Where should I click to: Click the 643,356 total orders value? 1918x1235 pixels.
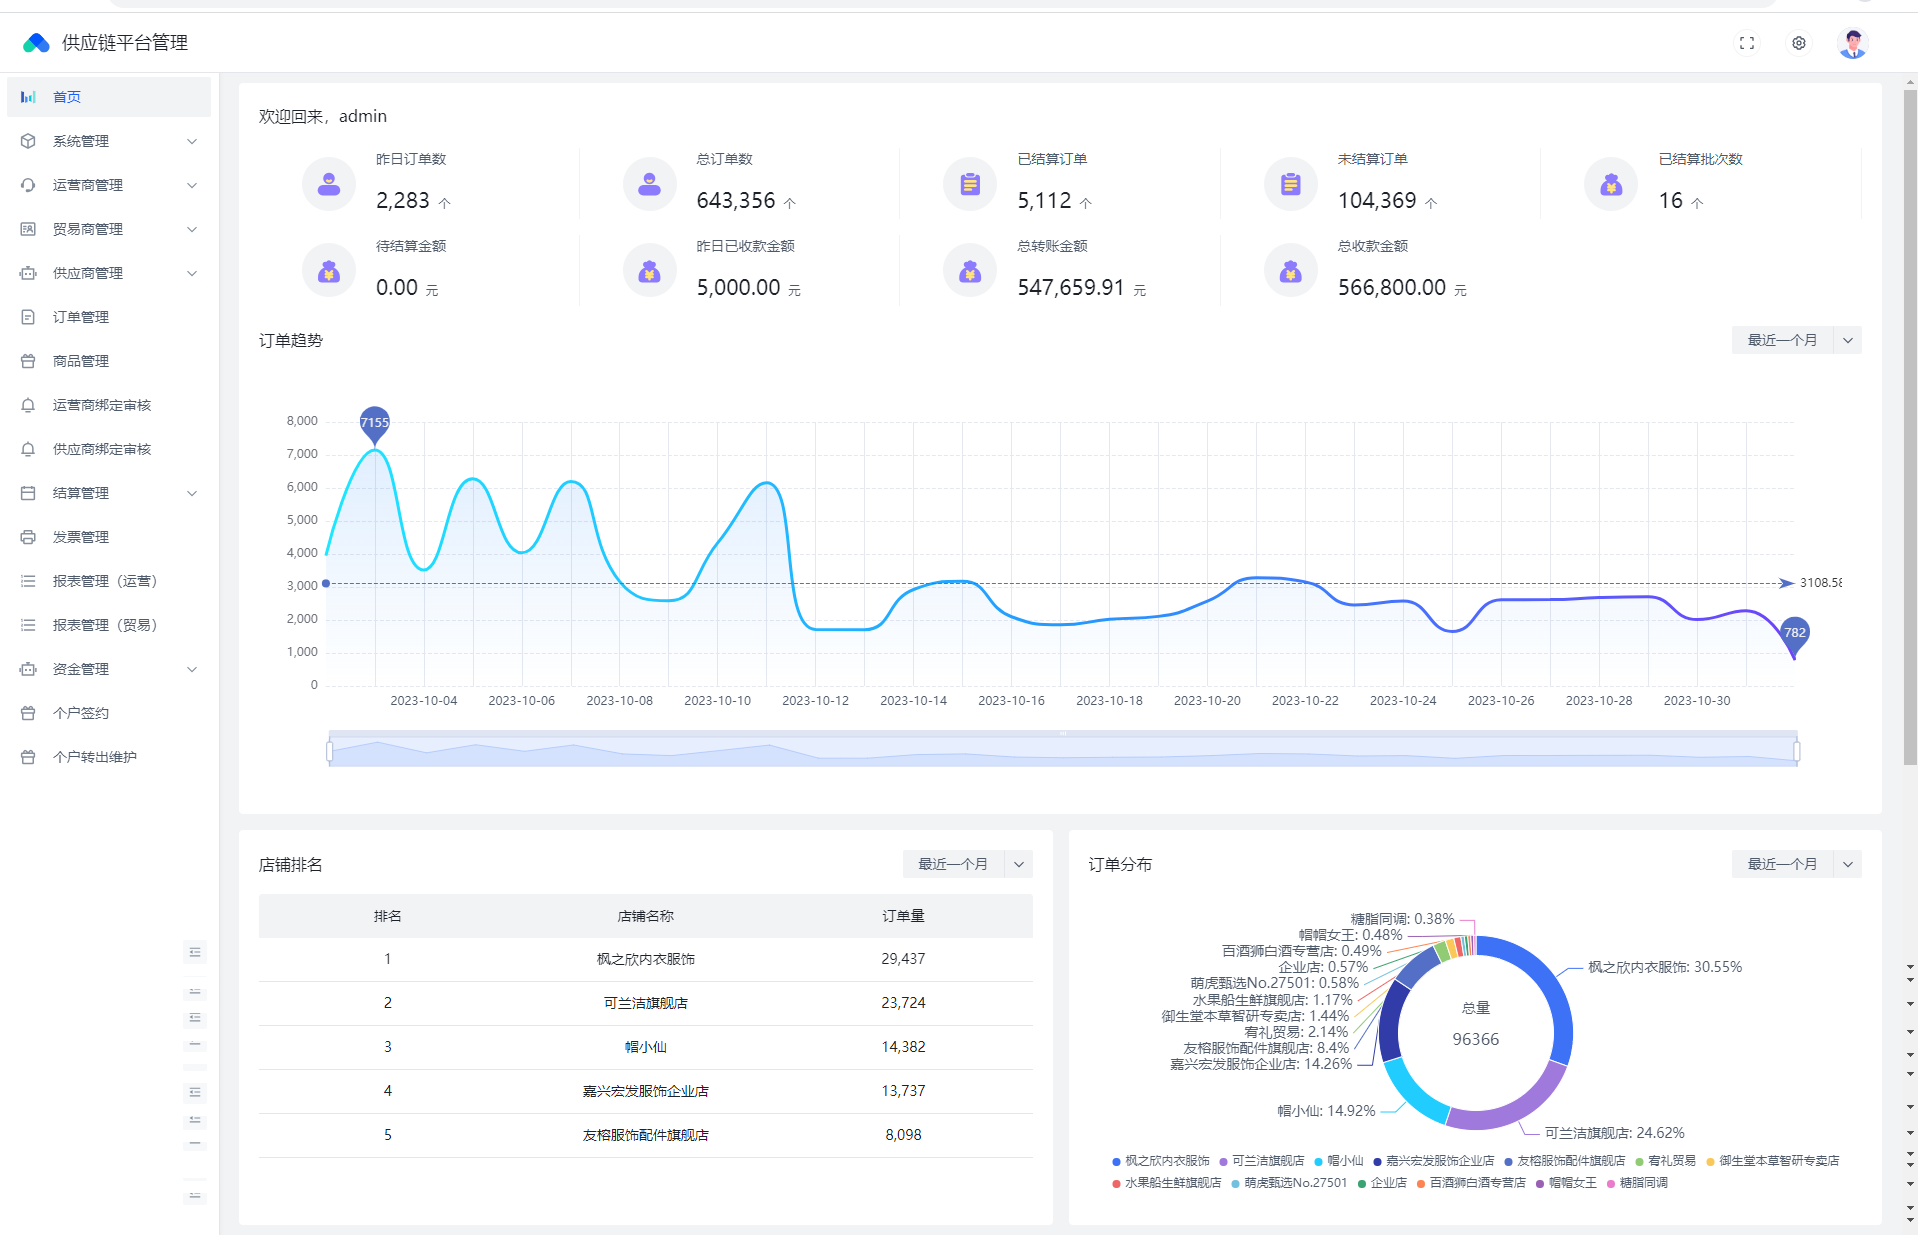coord(736,201)
